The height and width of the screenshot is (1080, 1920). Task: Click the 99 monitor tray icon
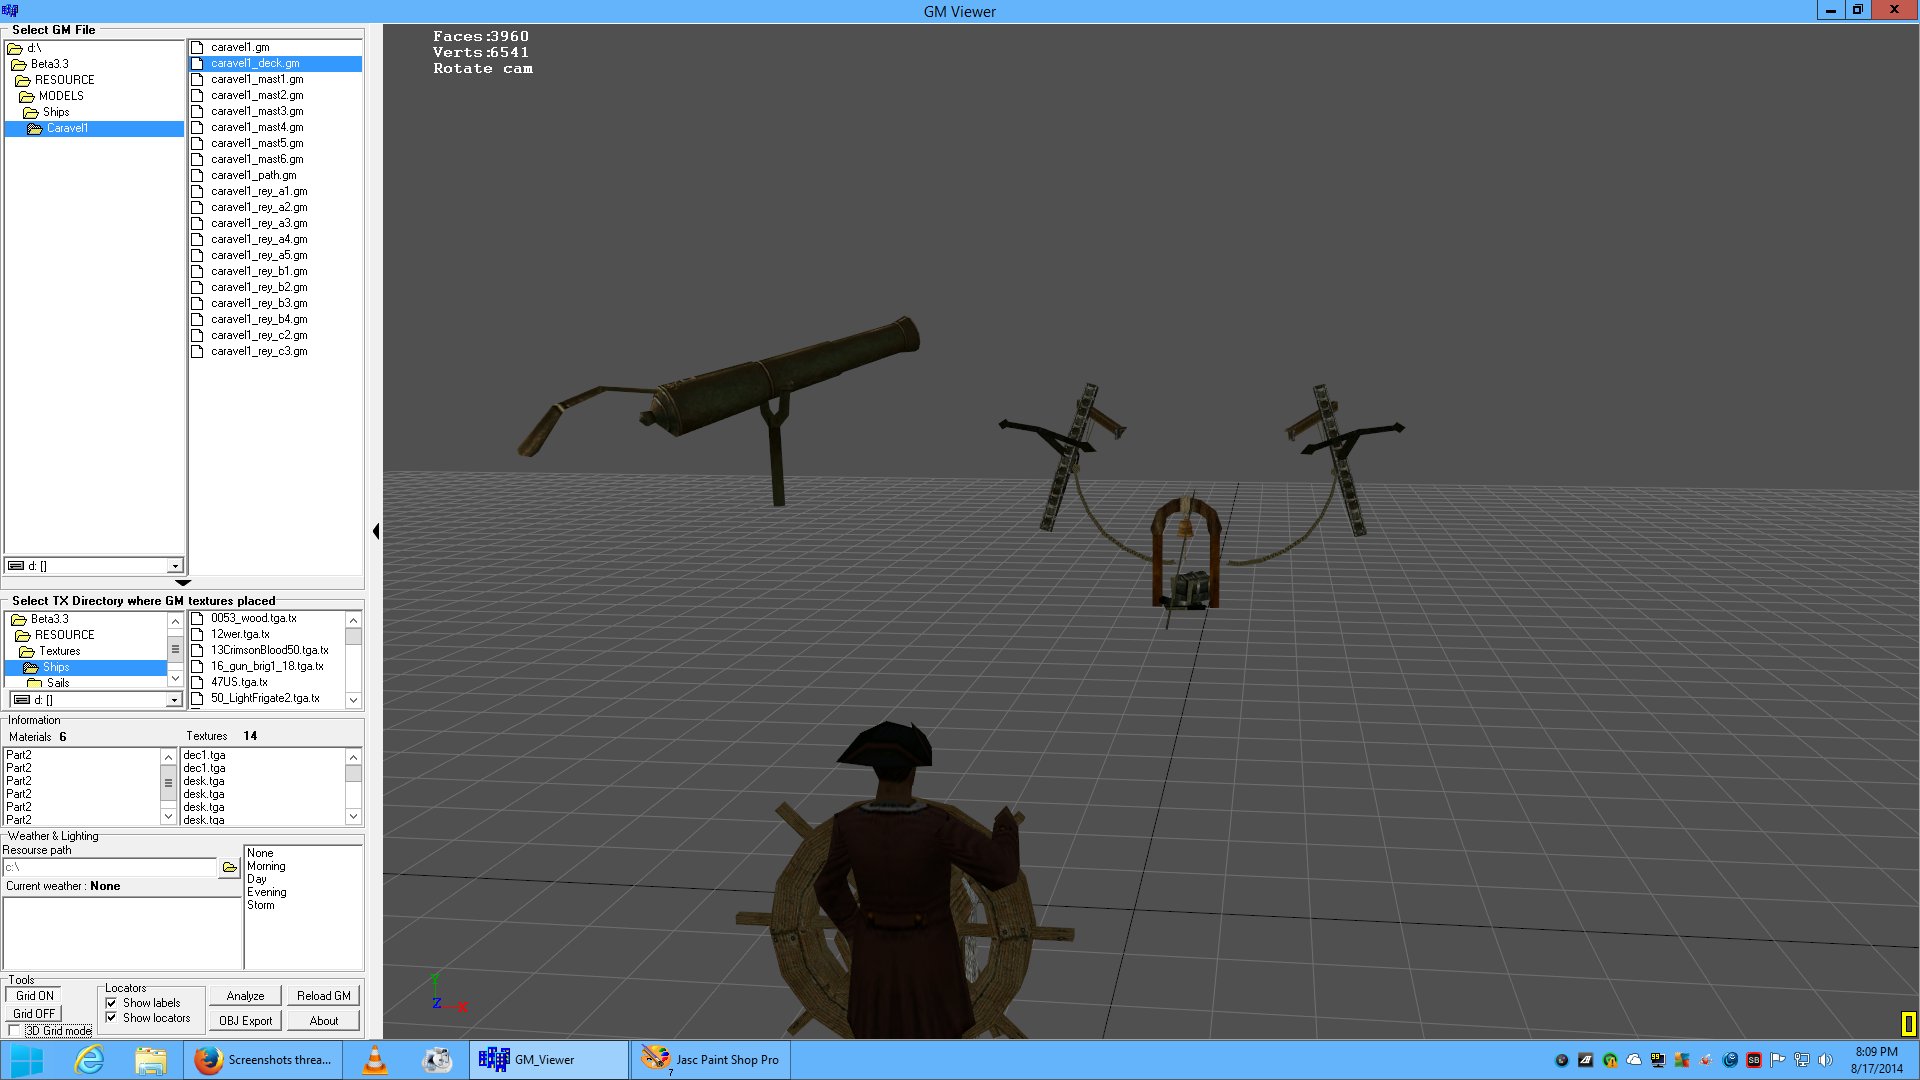(x=1658, y=1060)
